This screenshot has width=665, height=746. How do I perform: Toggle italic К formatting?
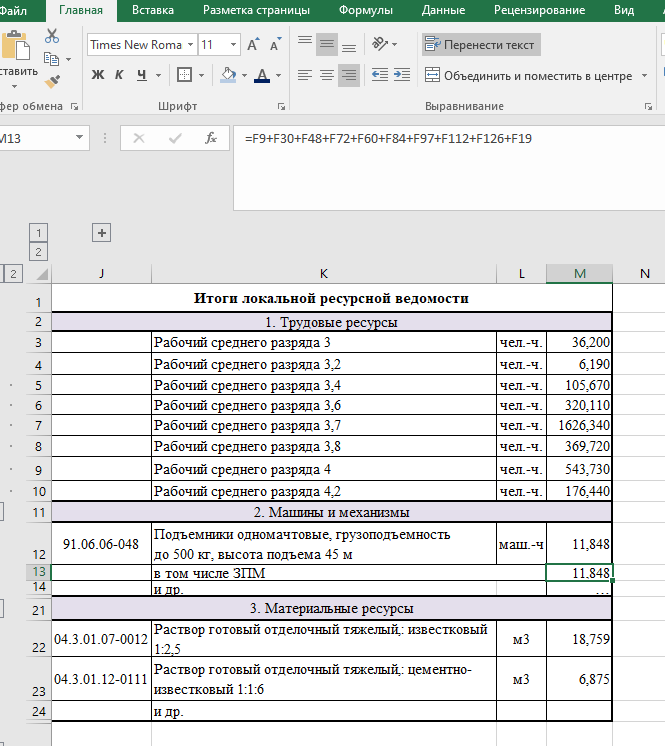point(119,75)
